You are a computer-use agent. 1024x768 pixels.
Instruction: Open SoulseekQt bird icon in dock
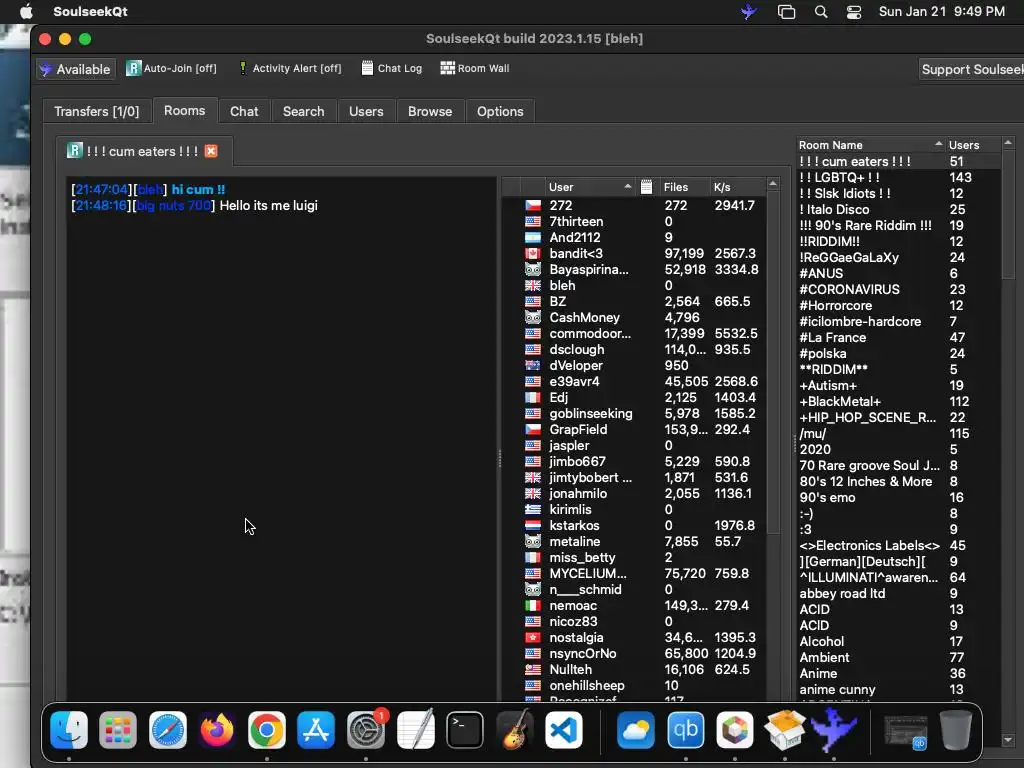point(834,729)
